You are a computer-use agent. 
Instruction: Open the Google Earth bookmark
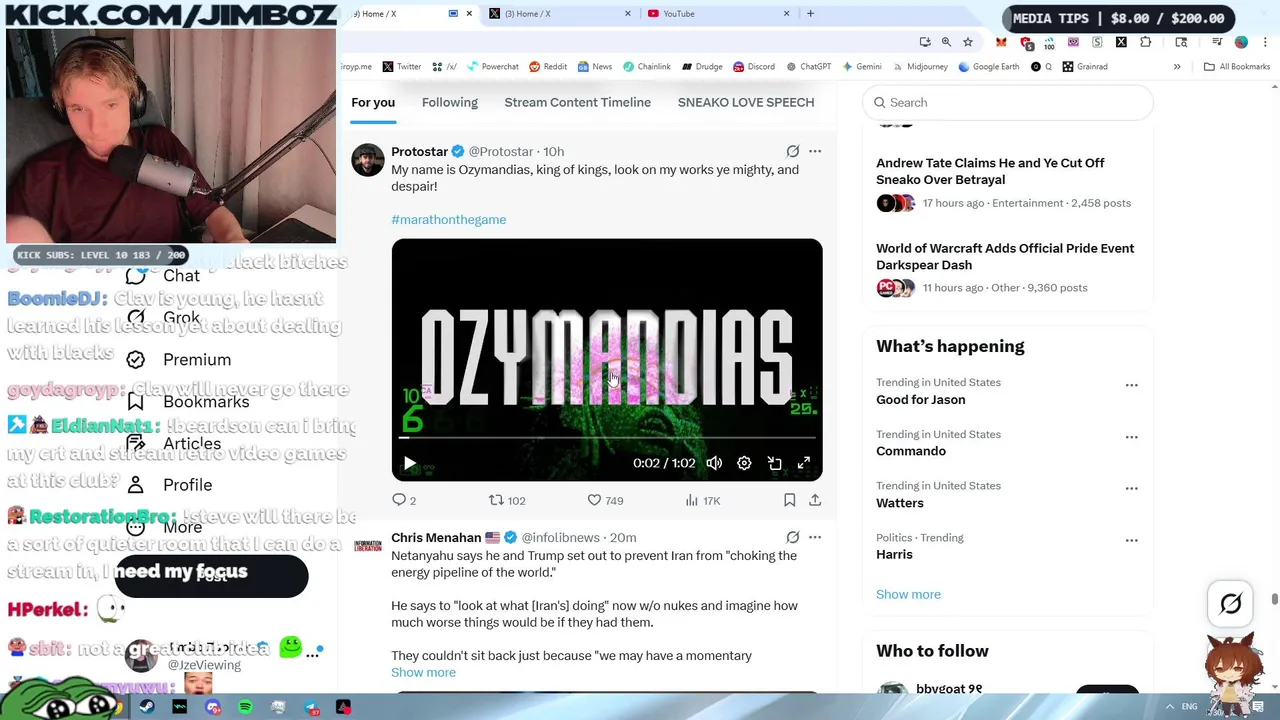(x=988, y=66)
